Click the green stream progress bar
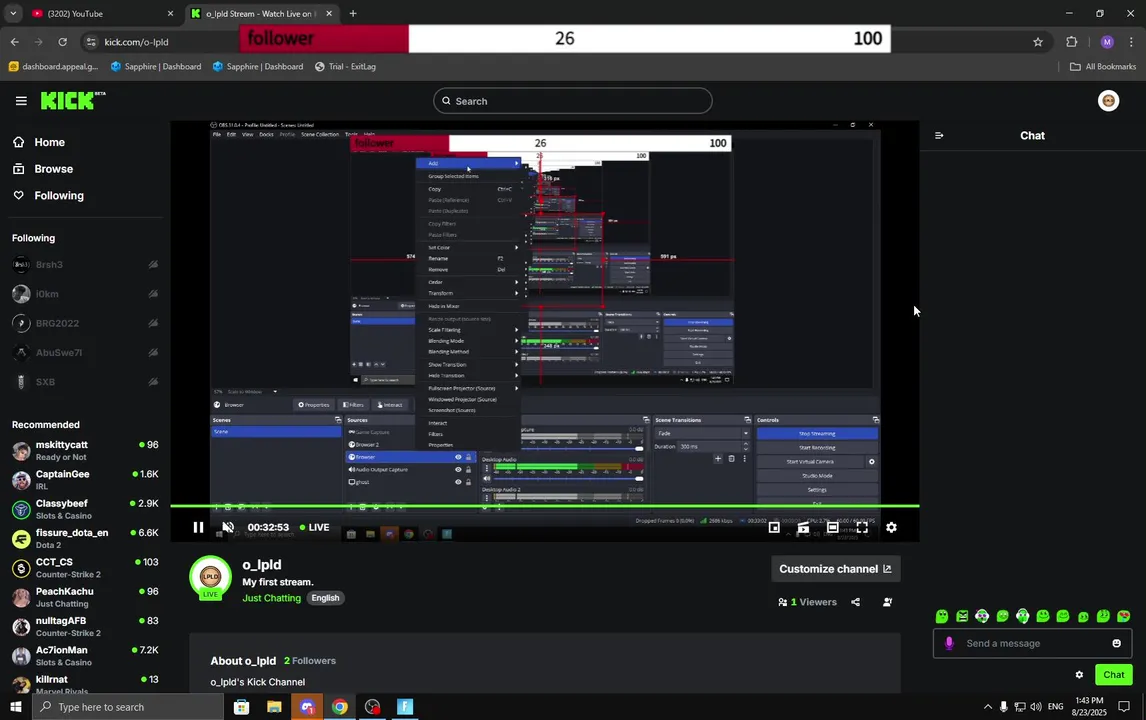Screen dimensions: 1146x720 coord(544,506)
